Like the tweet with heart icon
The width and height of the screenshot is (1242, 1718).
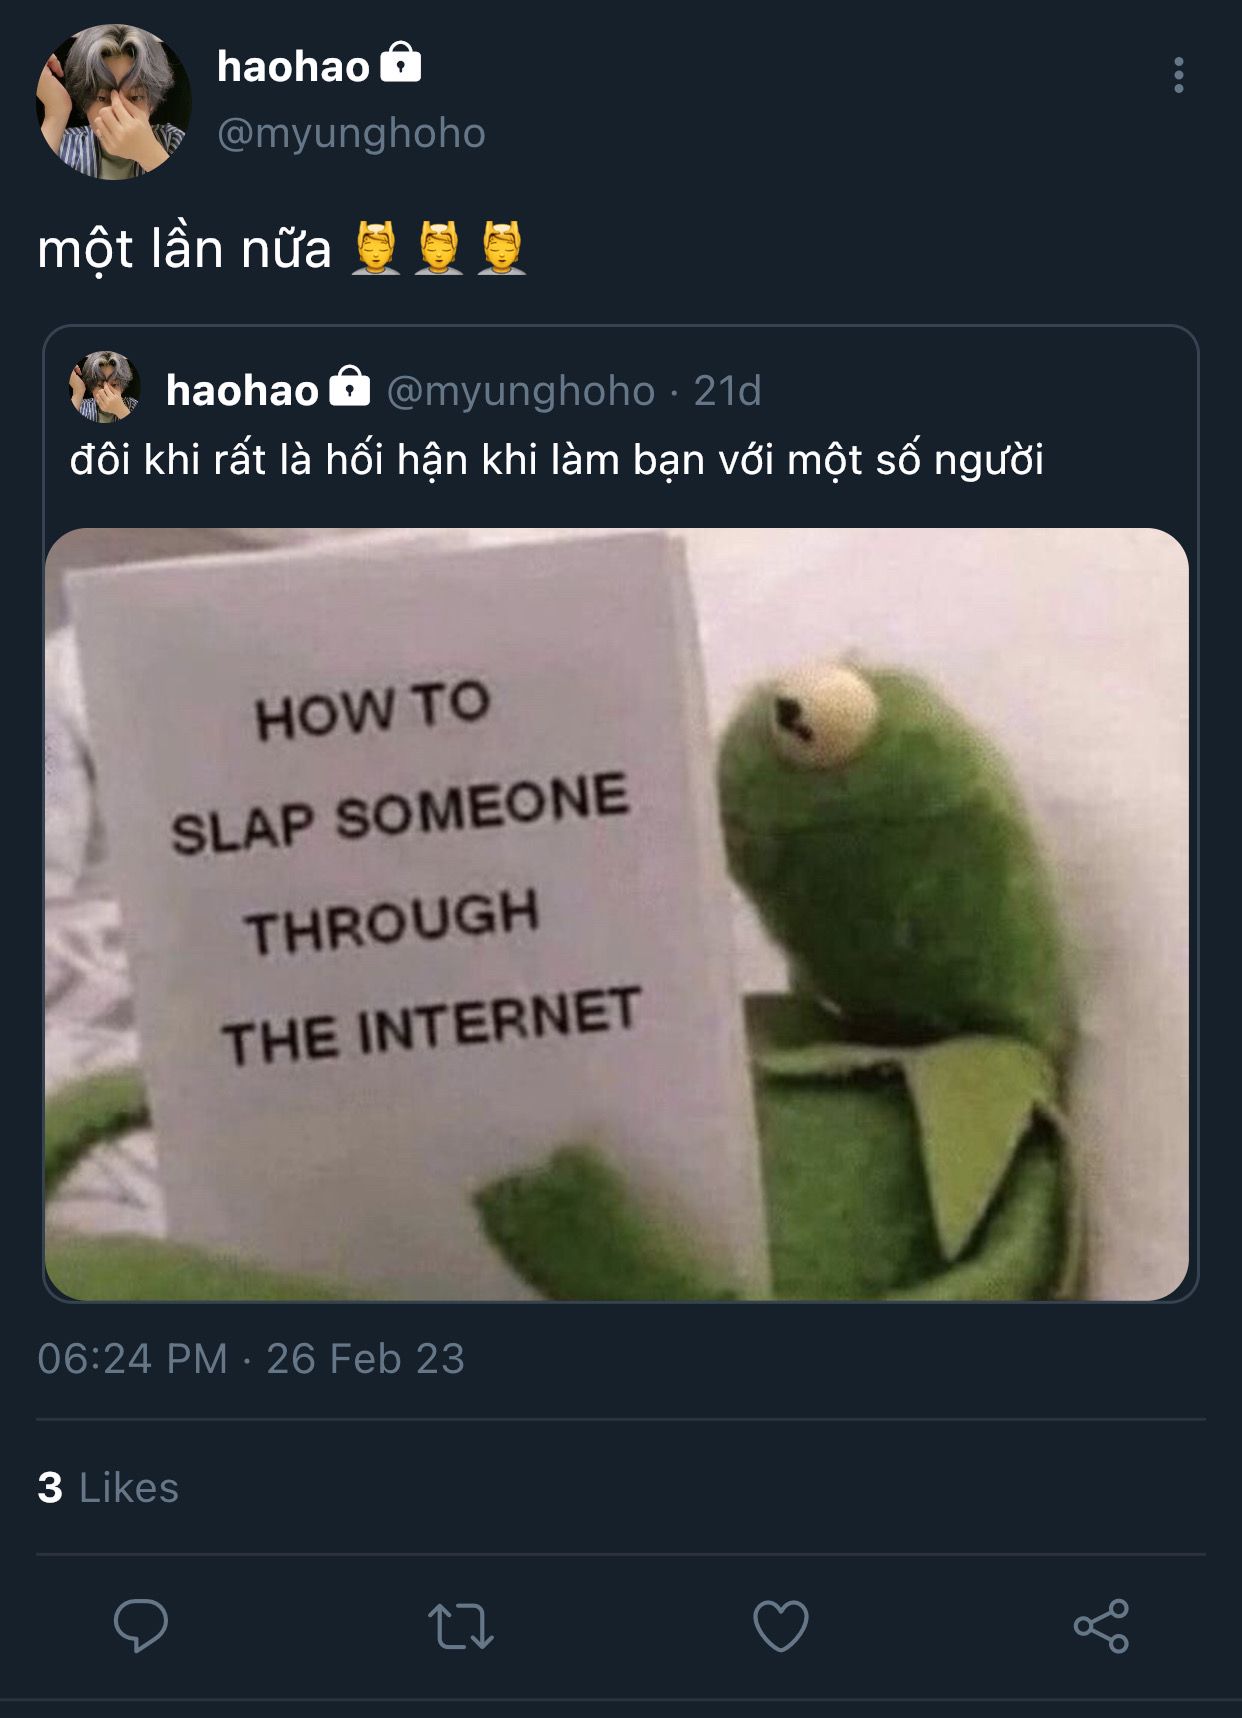(x=780, y=1626)
